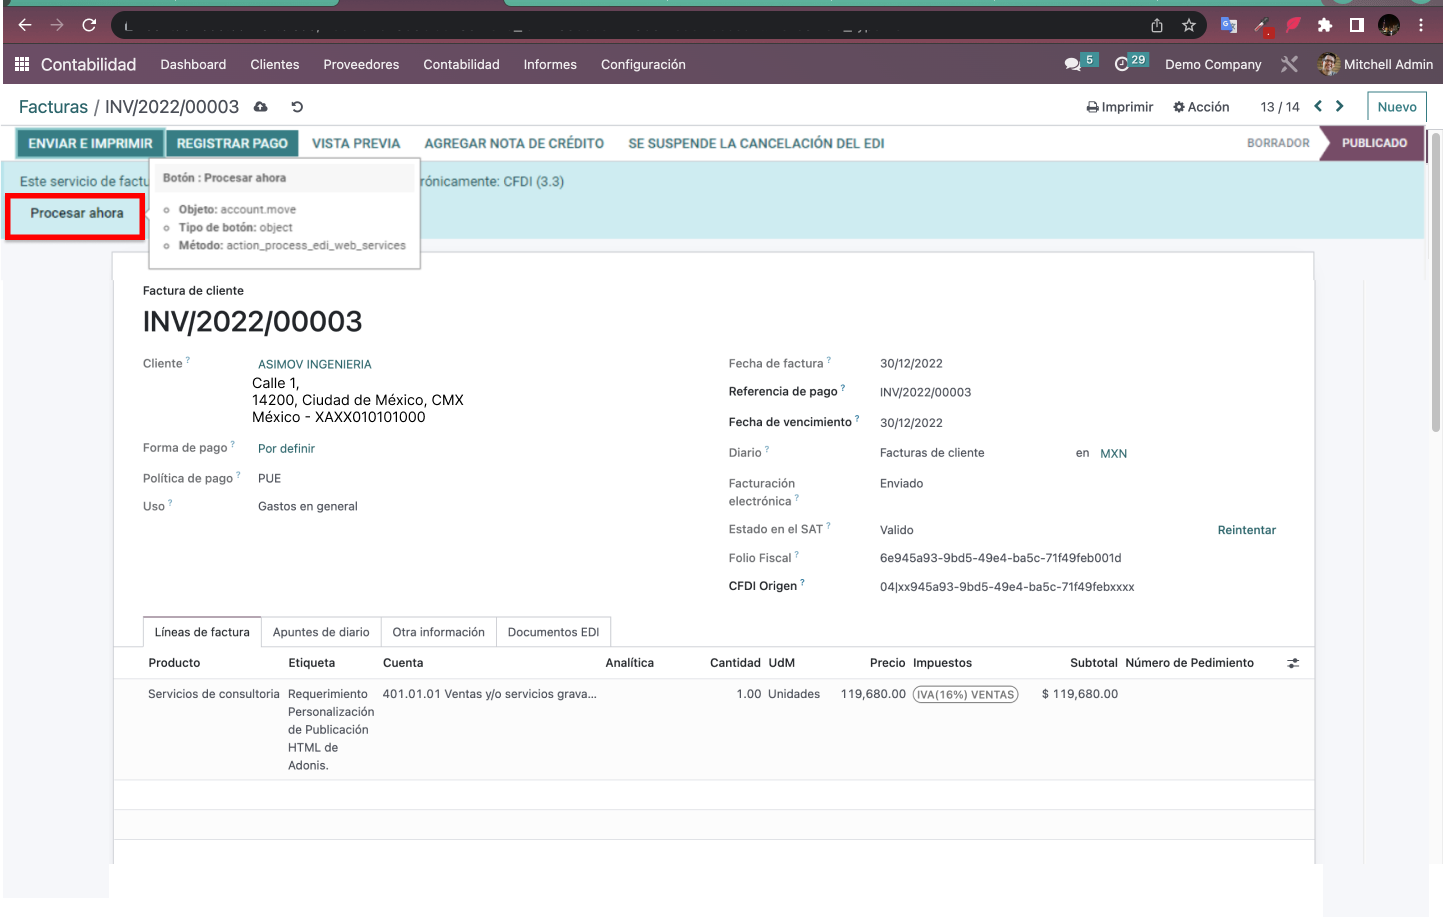Click the cloud save icon beside INV/2022/00003
Viewport: 1443px width, 917px height.
[x=261, y=107]
